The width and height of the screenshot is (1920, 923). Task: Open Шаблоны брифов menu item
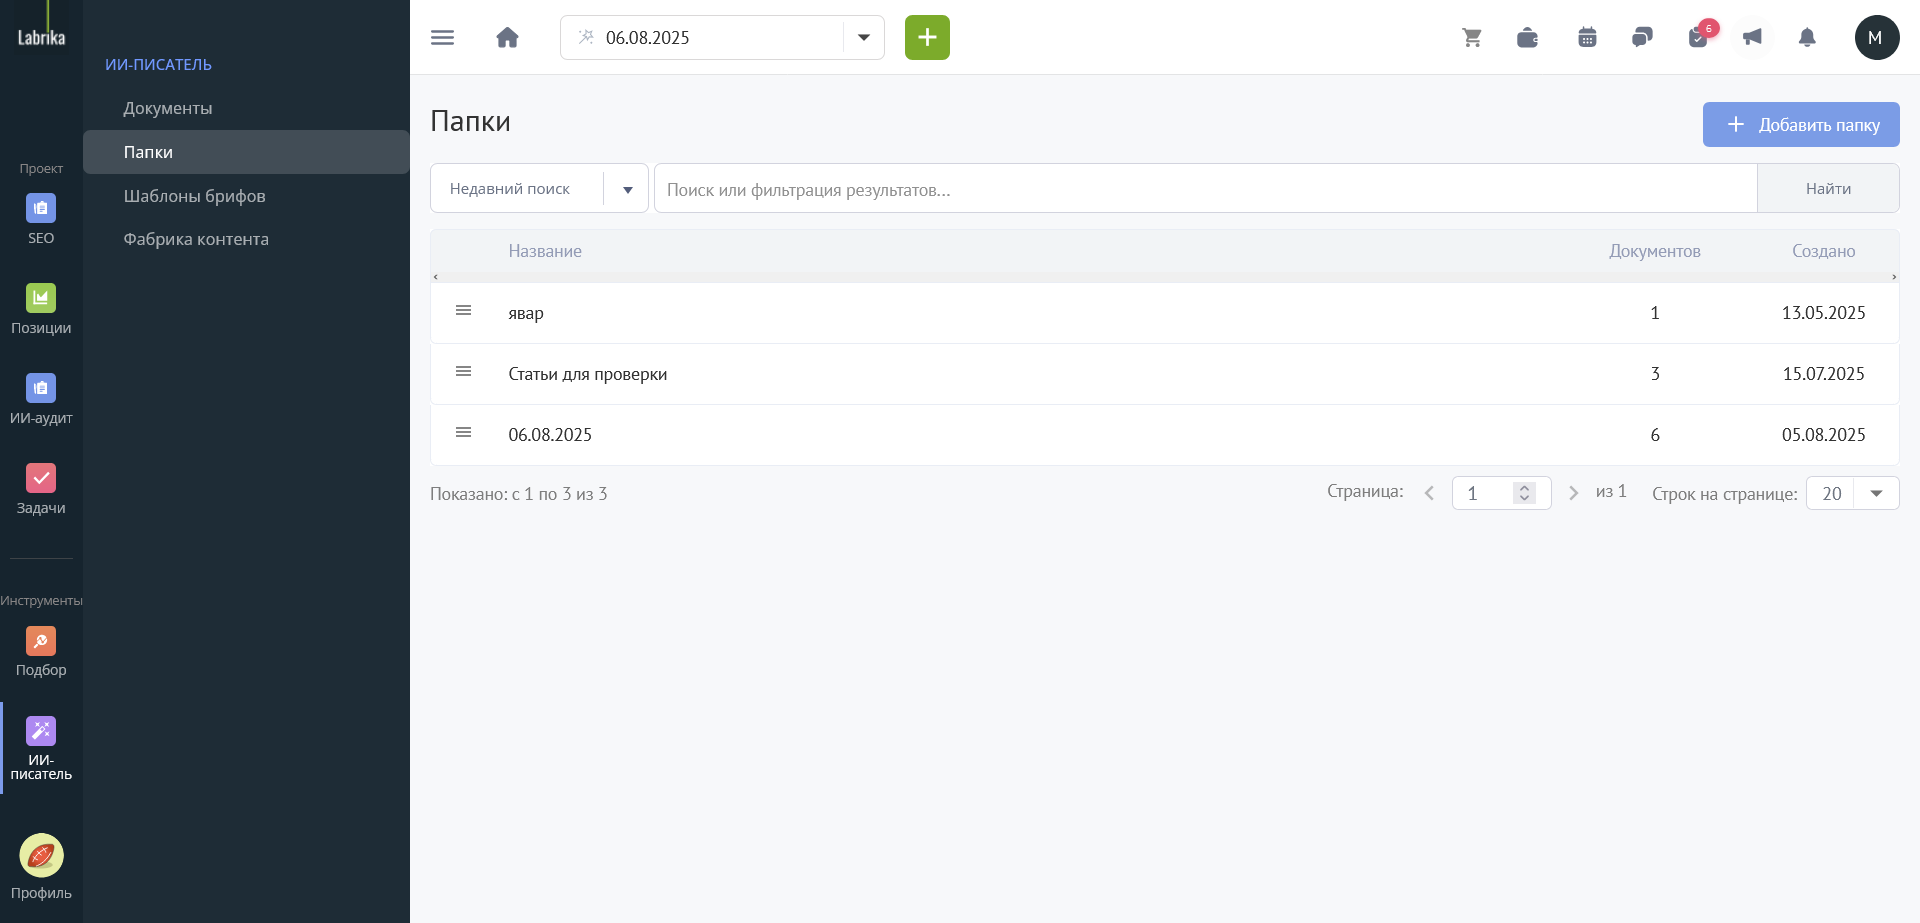click(195, 196)
